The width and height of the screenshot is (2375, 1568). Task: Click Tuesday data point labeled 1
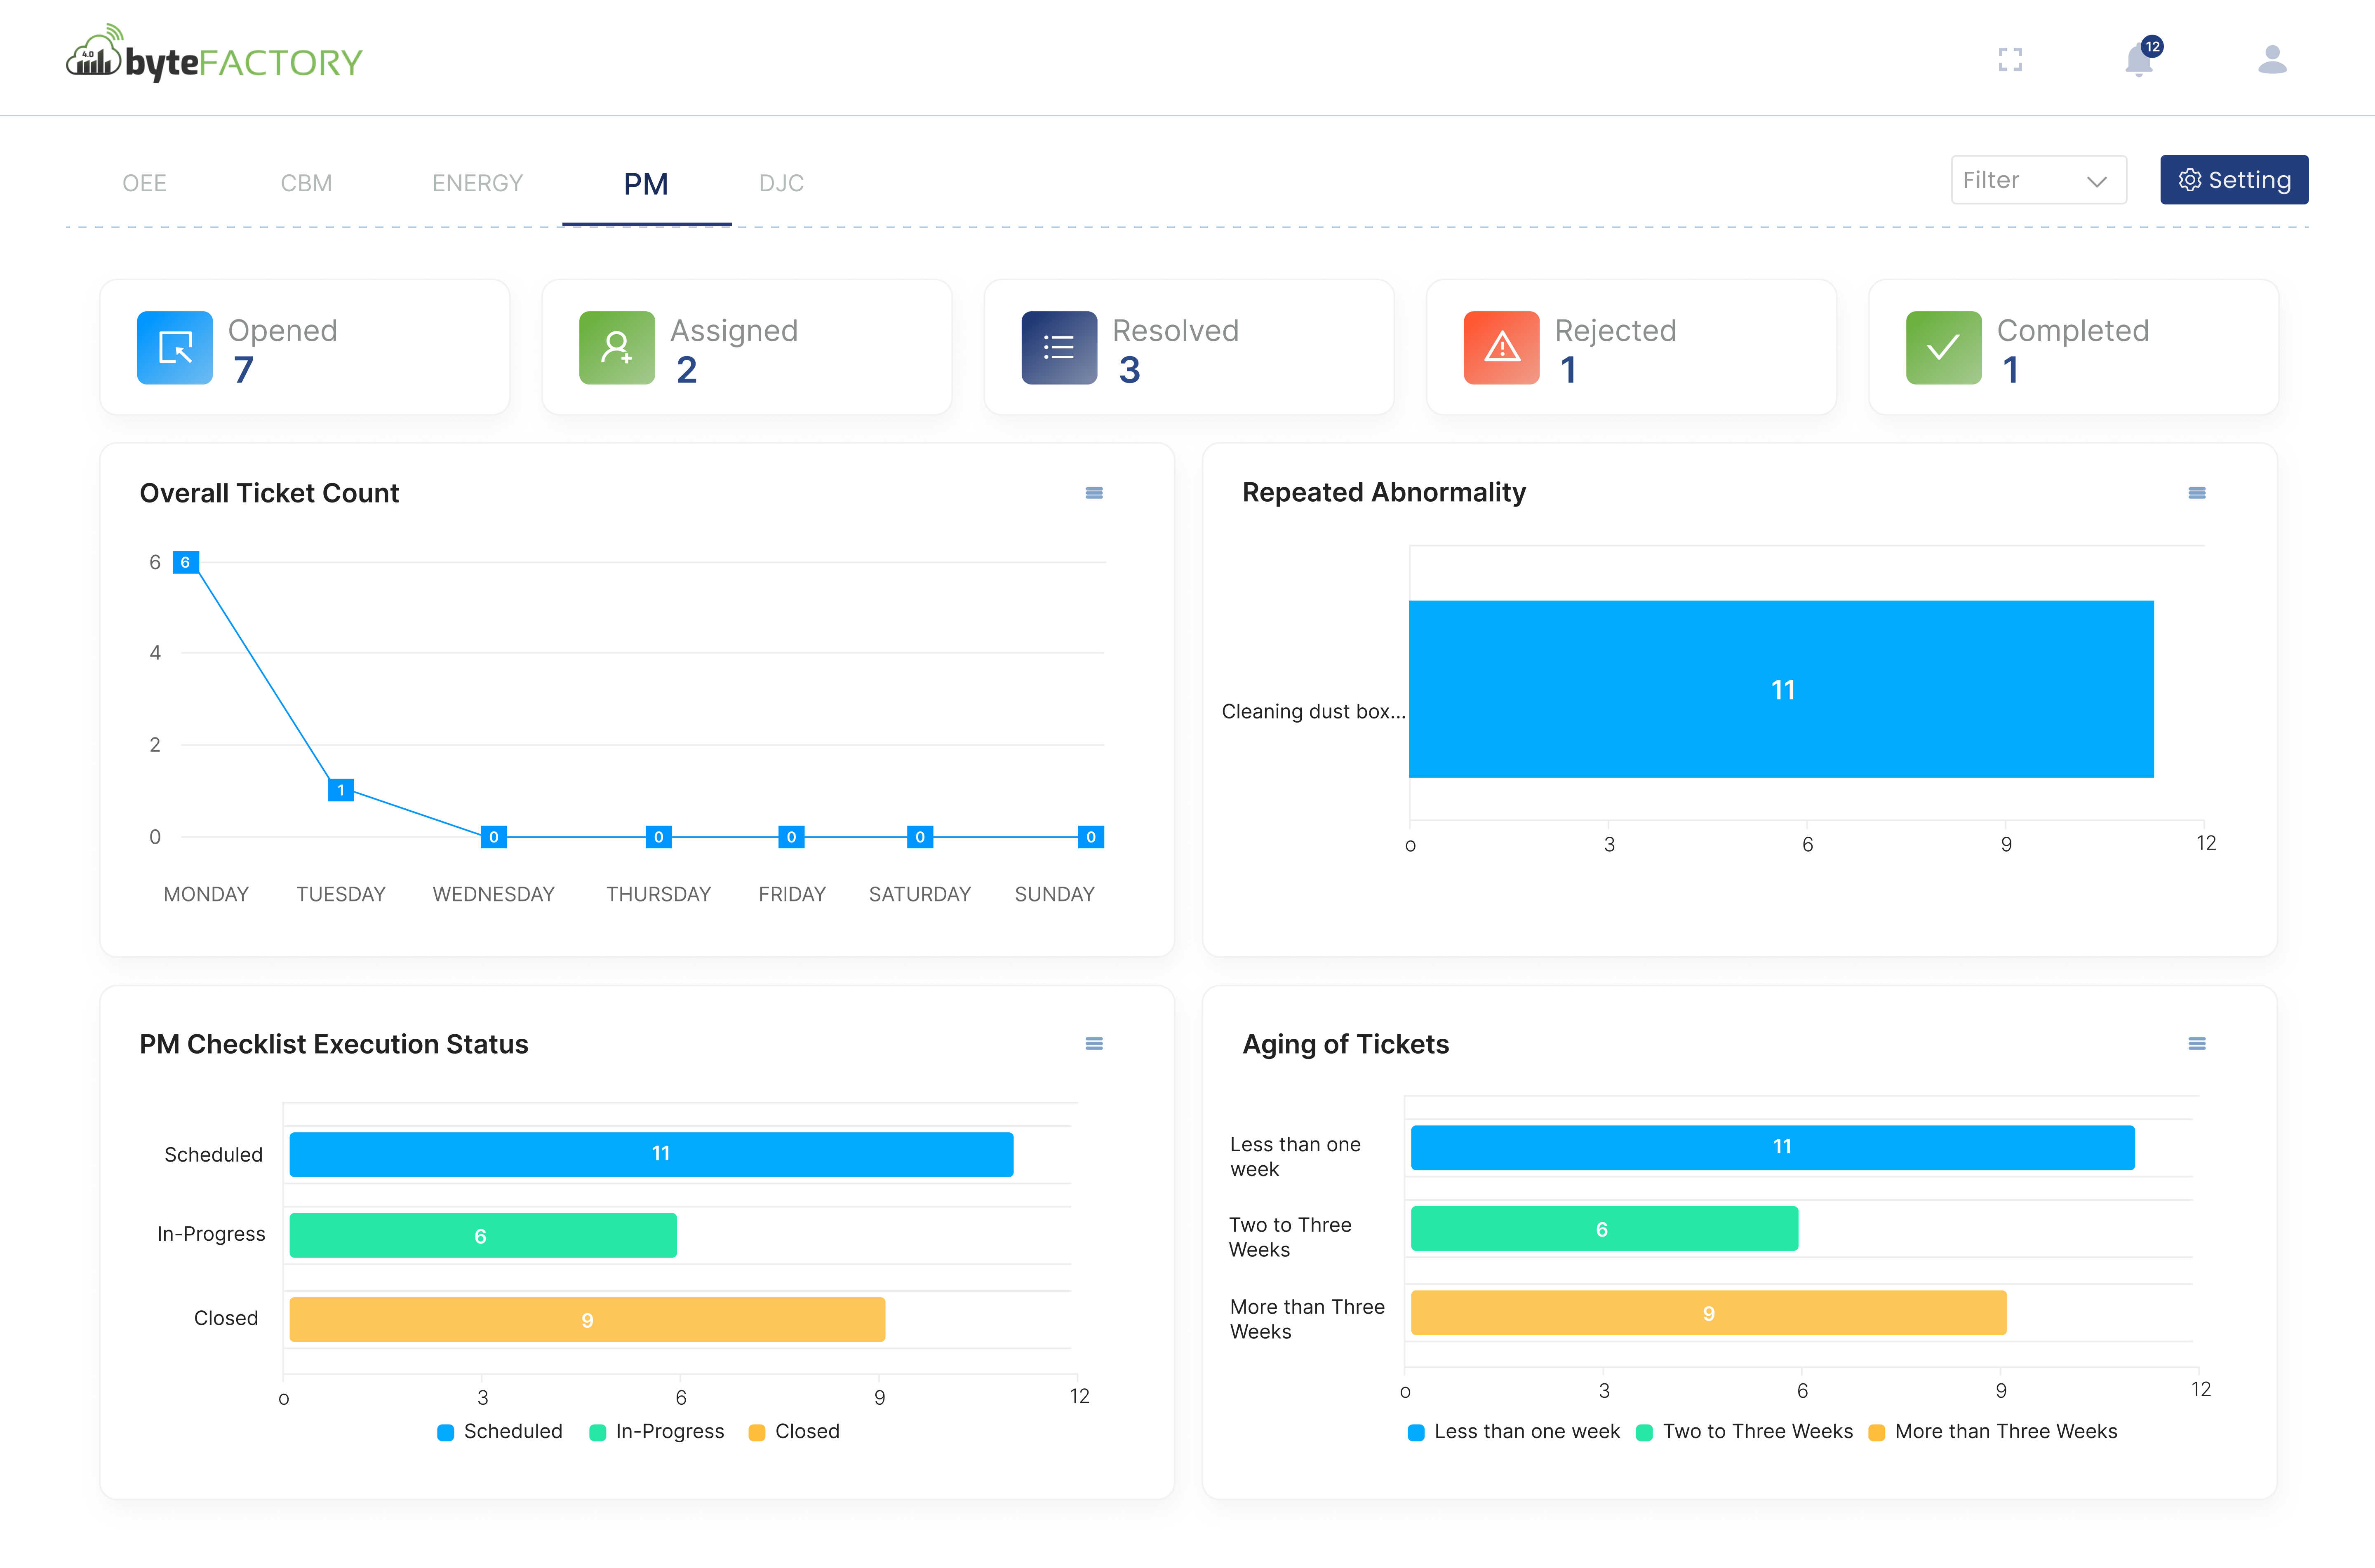click(x=341, y=790)
